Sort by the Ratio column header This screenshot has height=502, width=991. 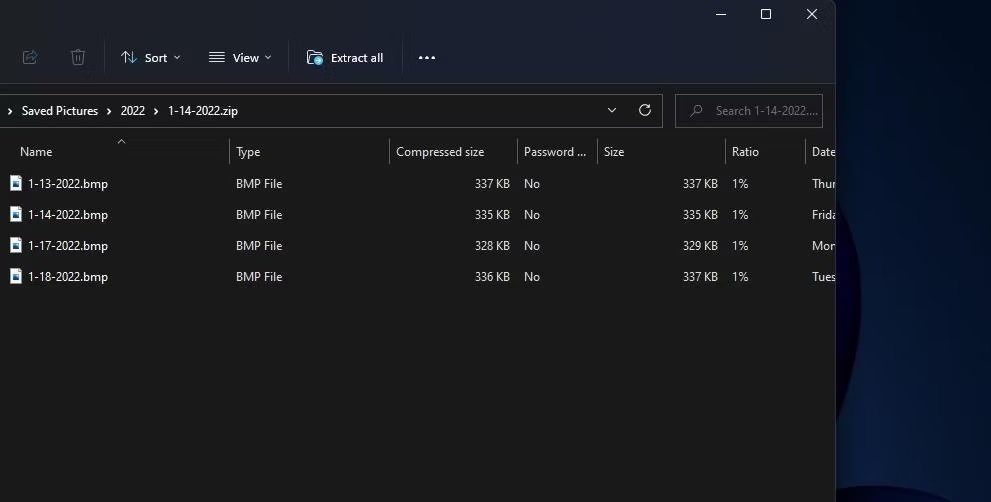click(745, 152)
